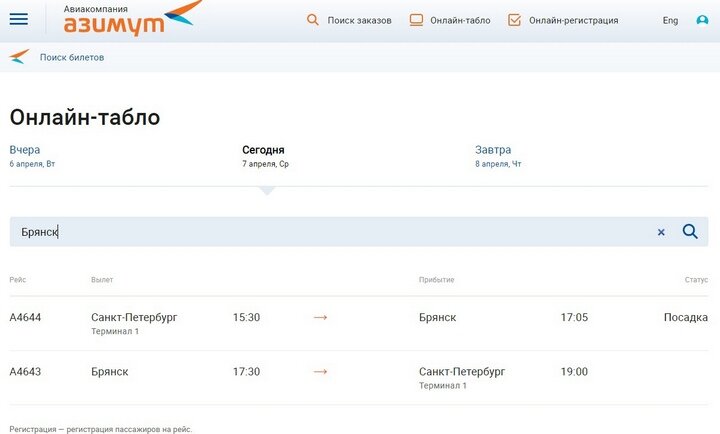720x434 pixels.
Task: Open Онлайн-регистрация link
Action: [574, 20]
